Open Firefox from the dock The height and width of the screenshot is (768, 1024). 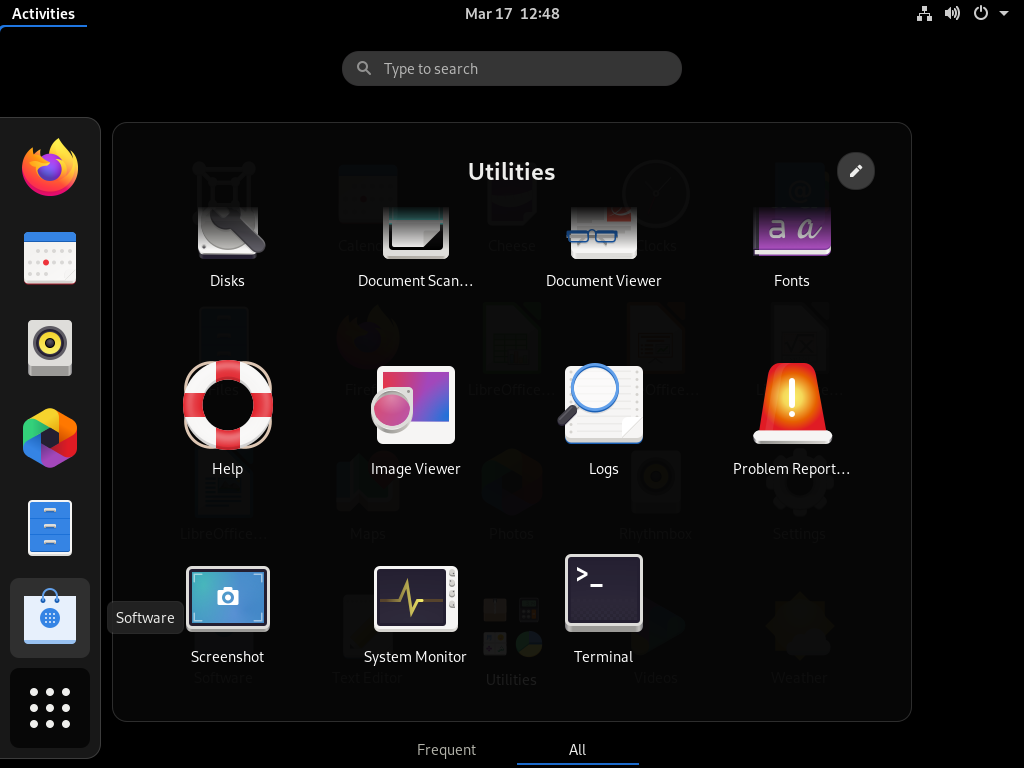[50, 168]
